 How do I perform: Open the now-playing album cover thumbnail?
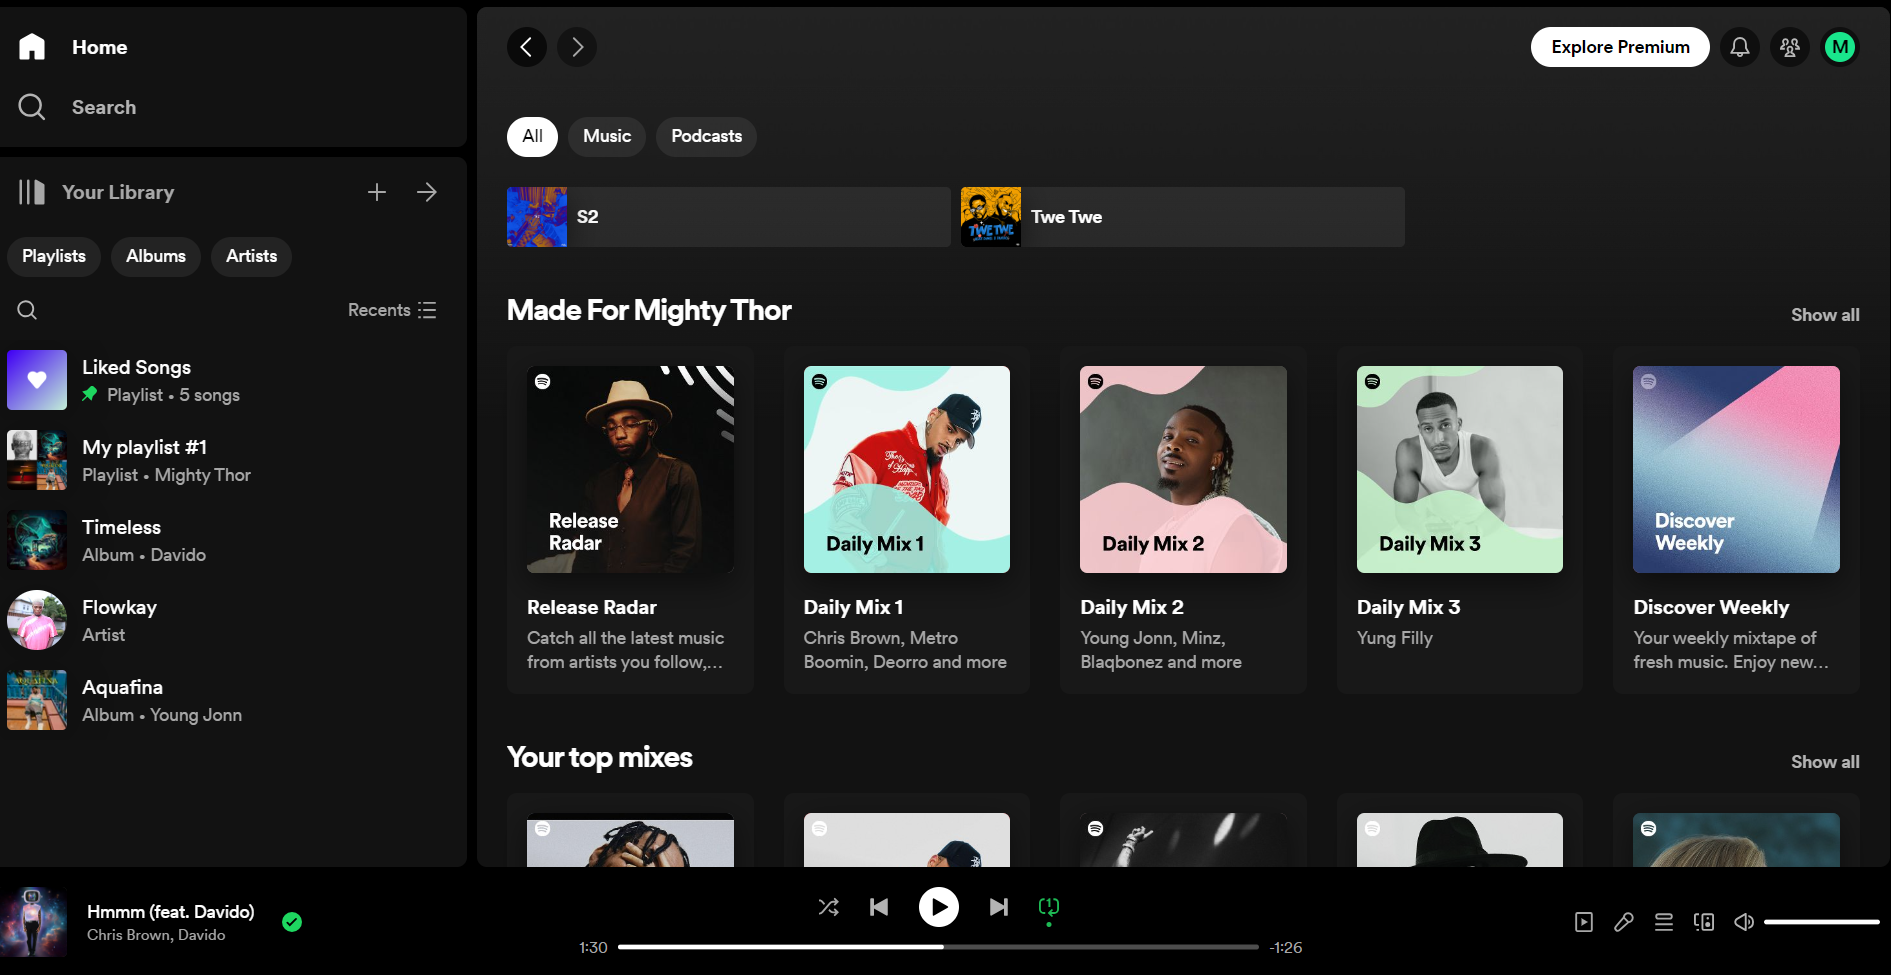34,922
